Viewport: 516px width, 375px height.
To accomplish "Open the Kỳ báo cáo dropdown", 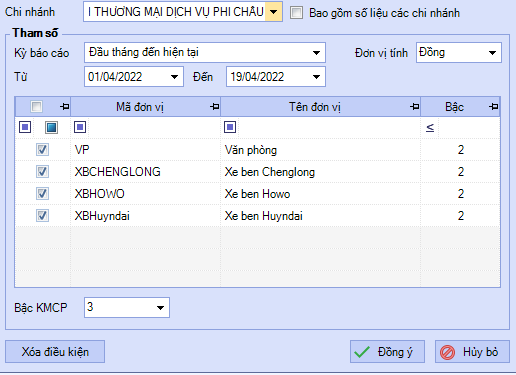I will tap(316, 53).
